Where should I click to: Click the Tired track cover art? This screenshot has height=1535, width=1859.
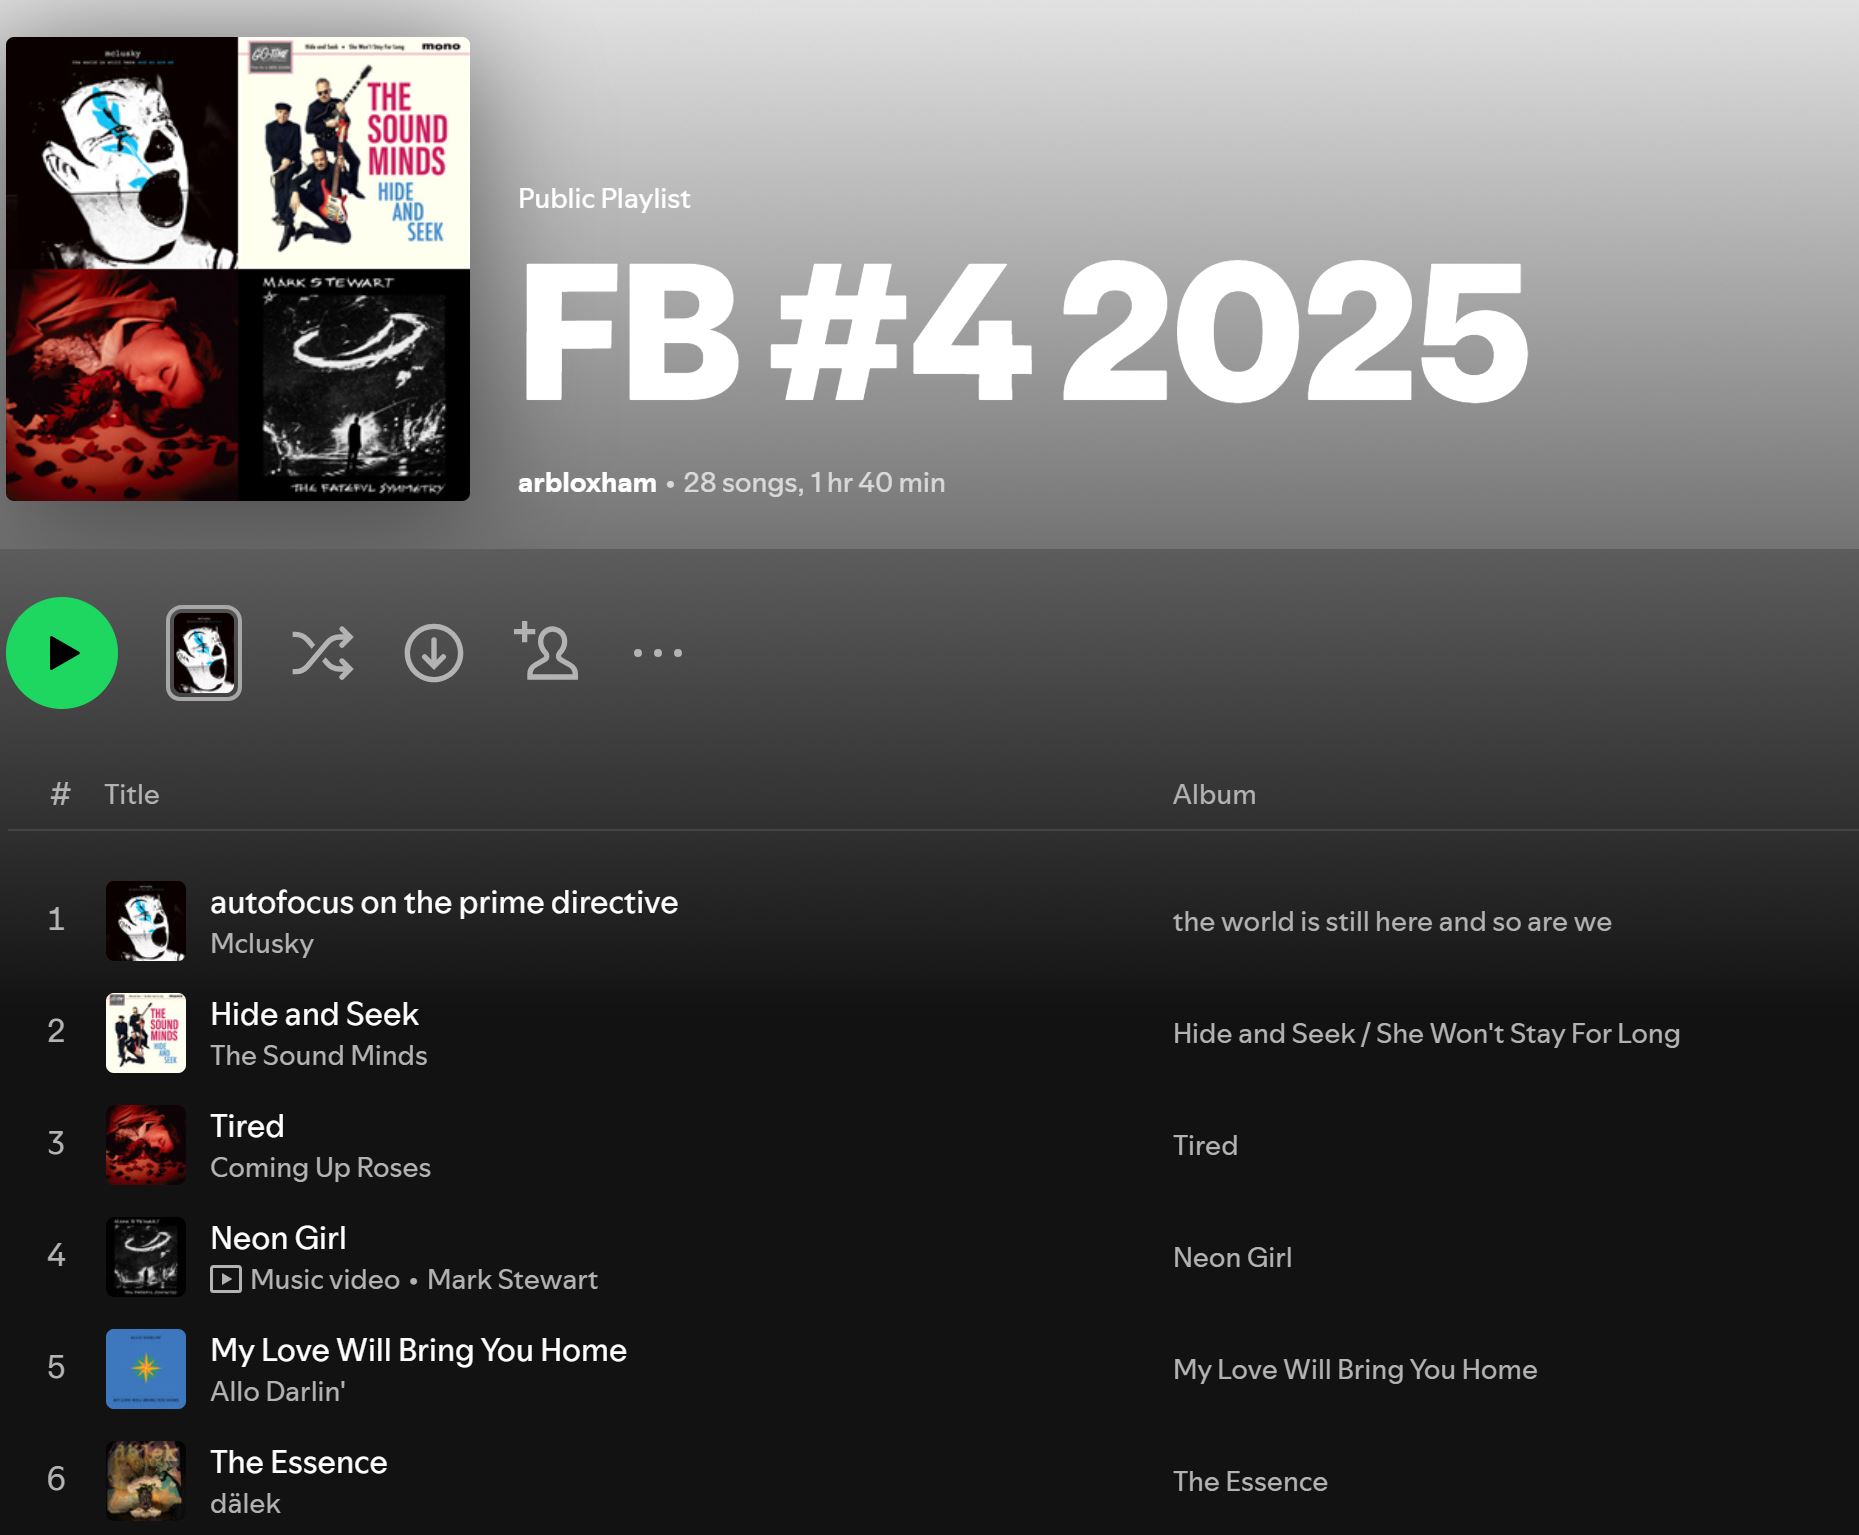[x=146, y=1145]
